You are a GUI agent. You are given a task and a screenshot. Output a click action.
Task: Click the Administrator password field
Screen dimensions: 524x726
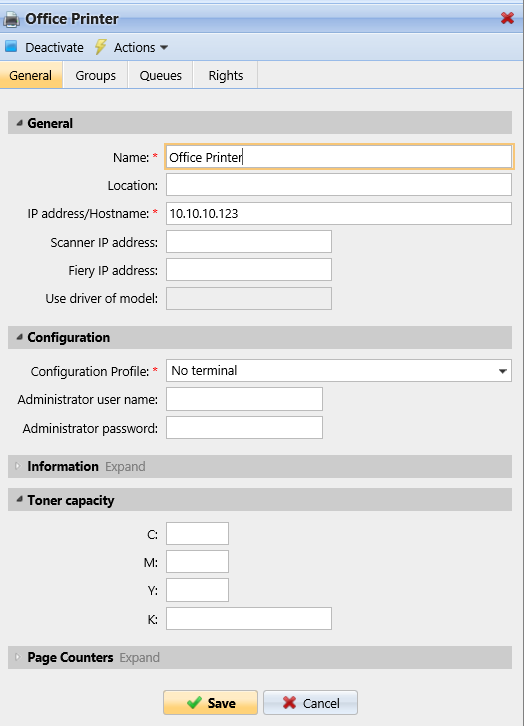pos(244,428)
